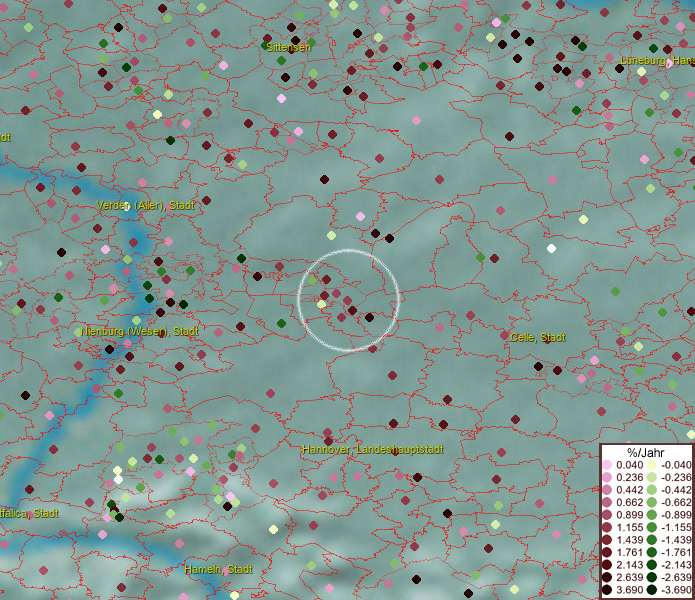Click the Verden (Aller), Stadt label

click(x=145, y=205)
